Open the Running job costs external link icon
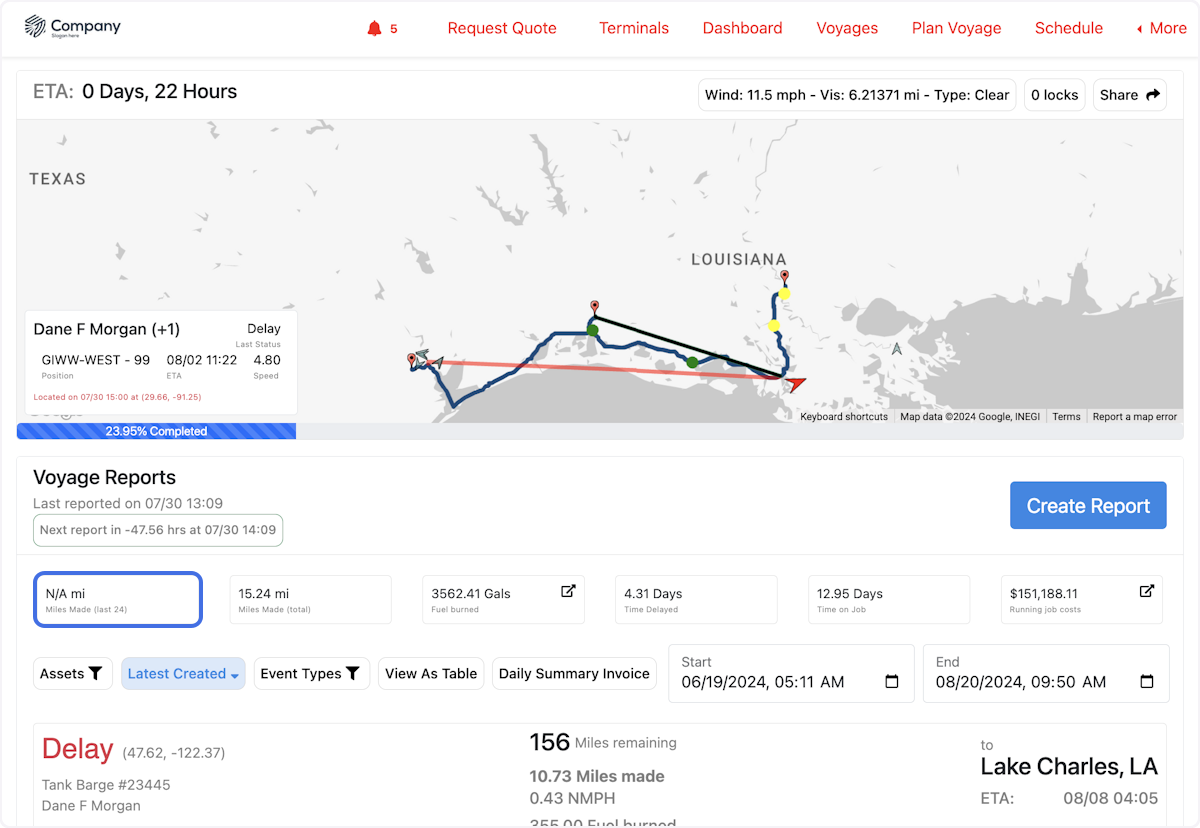The height and width of the screenshot is (828, 1200). coord(1146,590)
